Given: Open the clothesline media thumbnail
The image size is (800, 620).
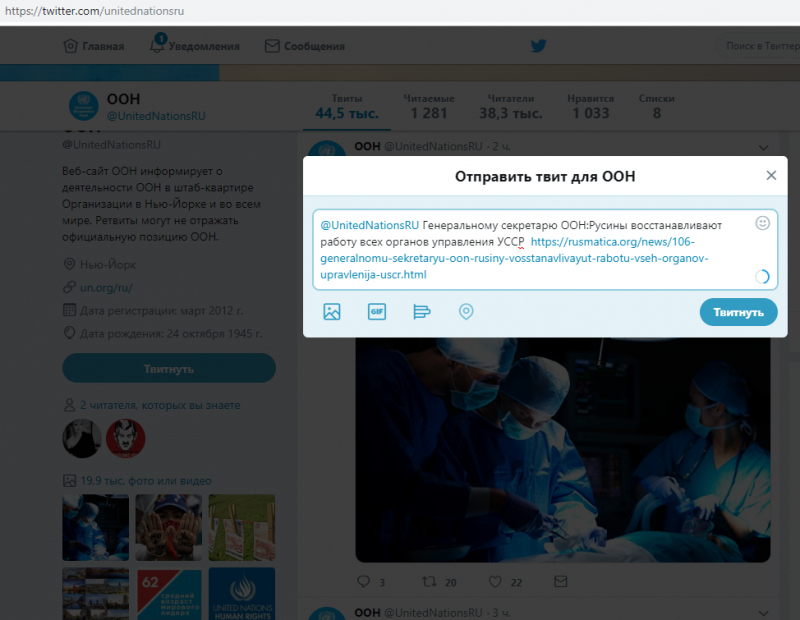Looking at the screenshot, I should pos(242,527).
